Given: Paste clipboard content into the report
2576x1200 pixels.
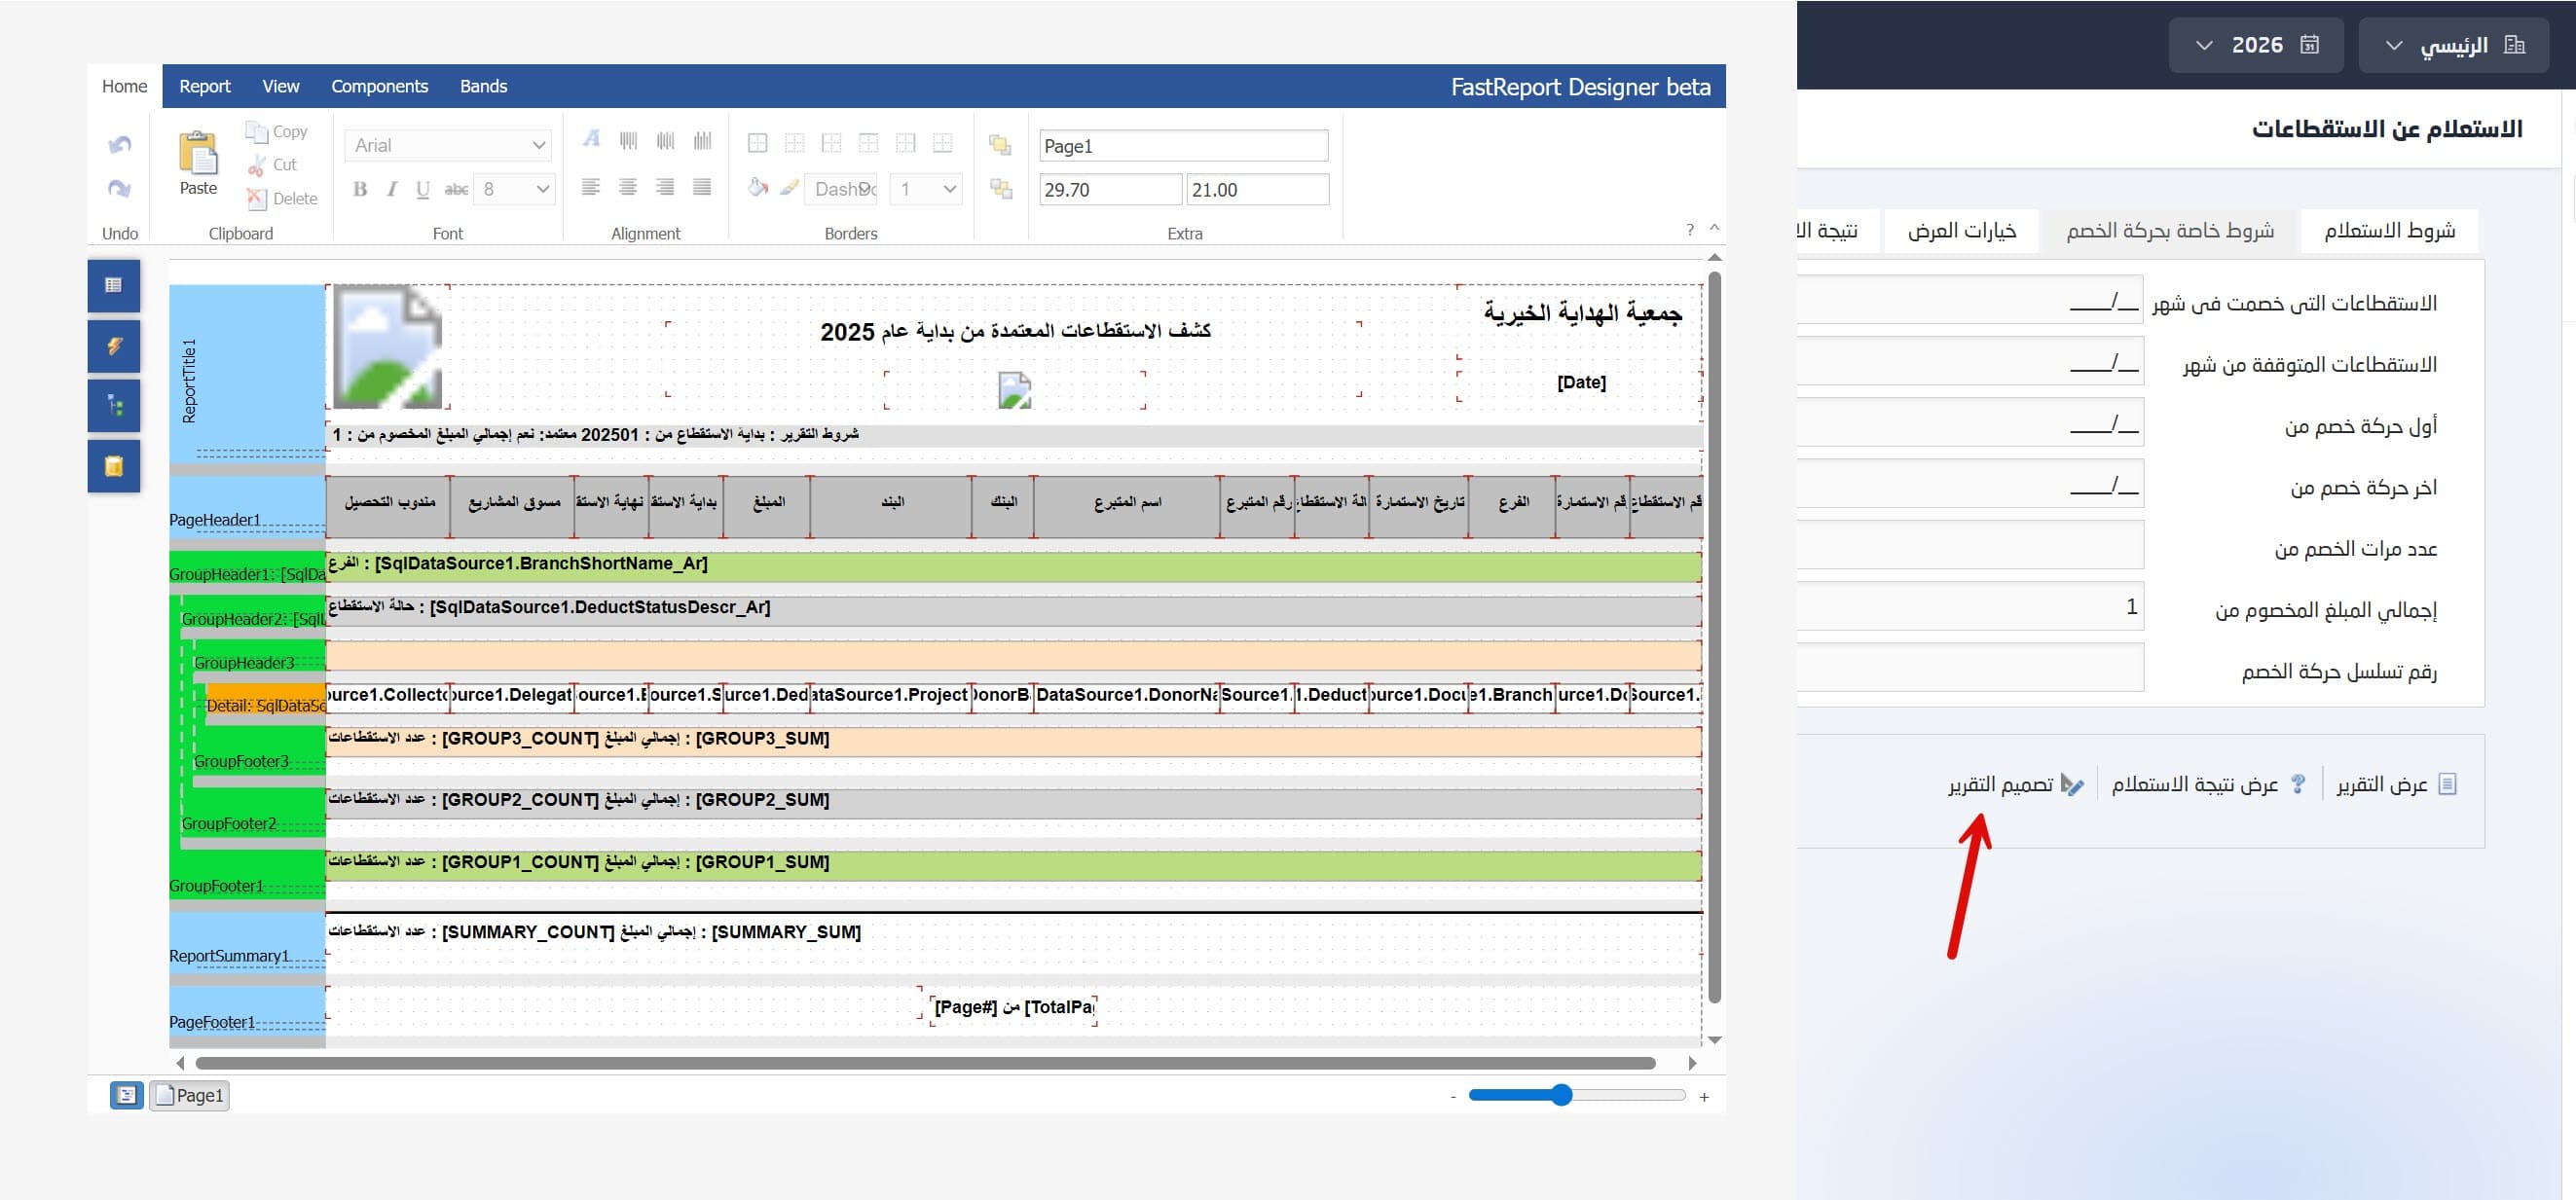Looking at the screenshot, I should [x=198, y=163].
